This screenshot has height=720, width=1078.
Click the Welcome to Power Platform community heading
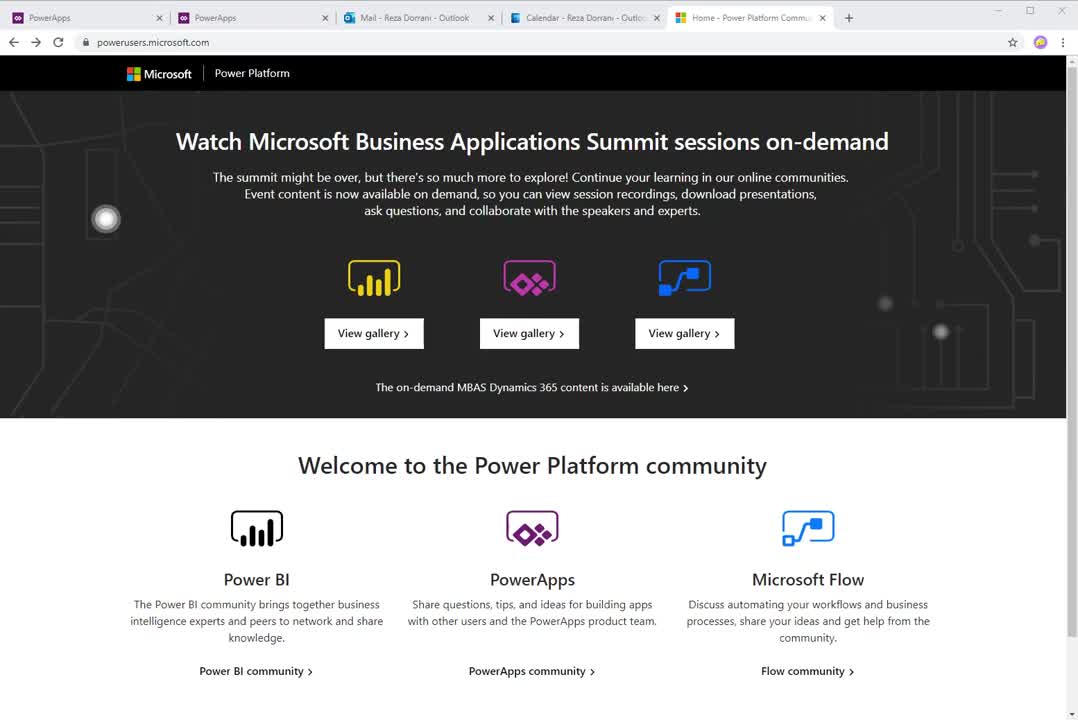click(x=532, y=466)
